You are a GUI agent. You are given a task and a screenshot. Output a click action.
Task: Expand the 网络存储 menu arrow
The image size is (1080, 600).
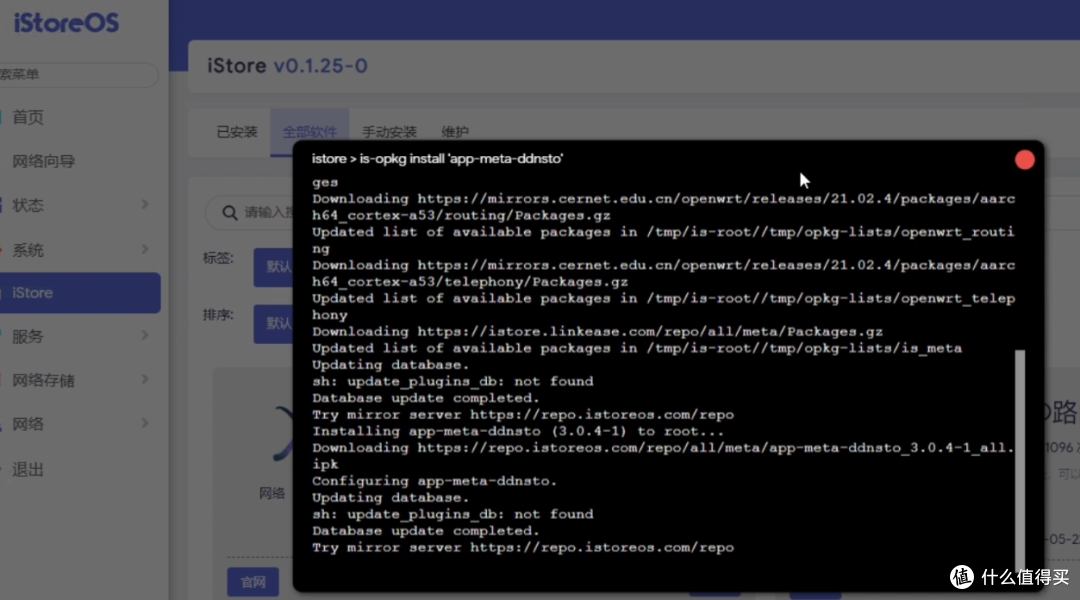pos(145,380)
